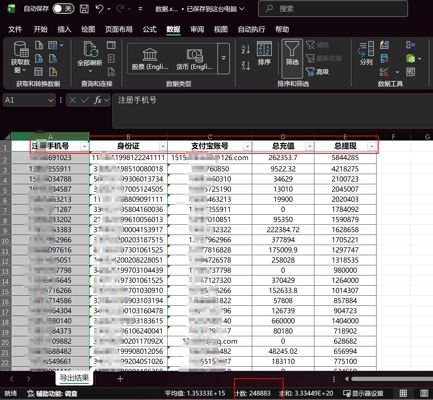Click the Flash Fill icon
The width and height of the screenshot is (433, 400).
[x=384, y=45]
